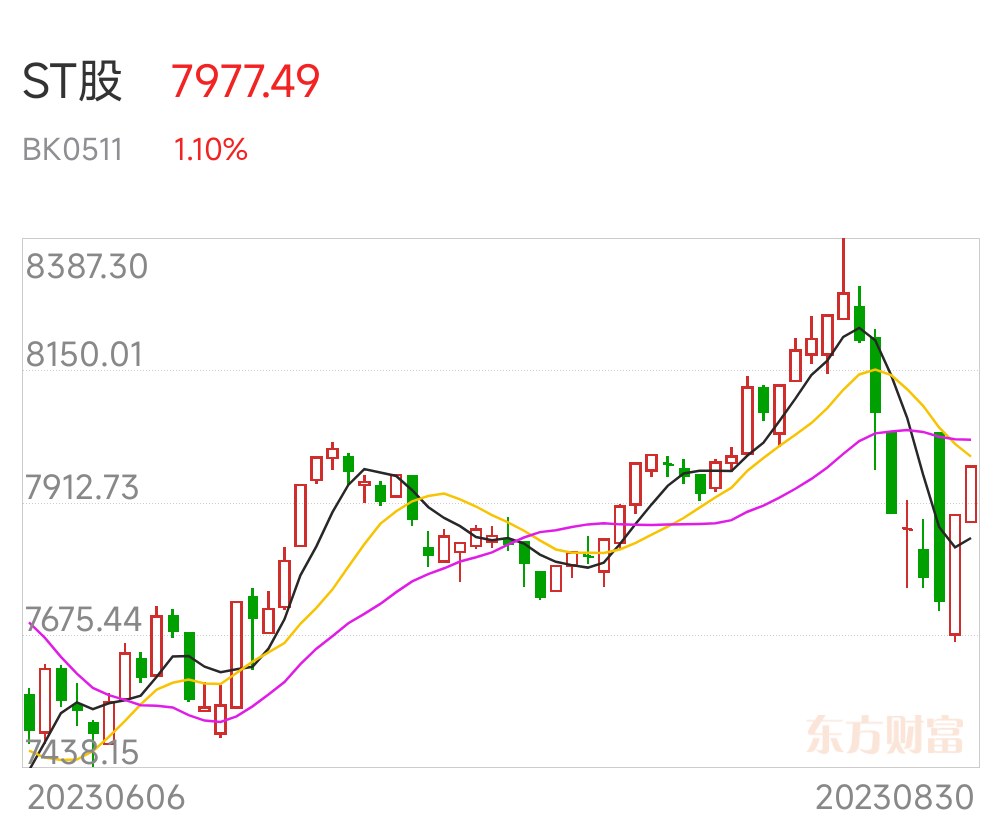Click the right end of purple average line

[969, 440]
